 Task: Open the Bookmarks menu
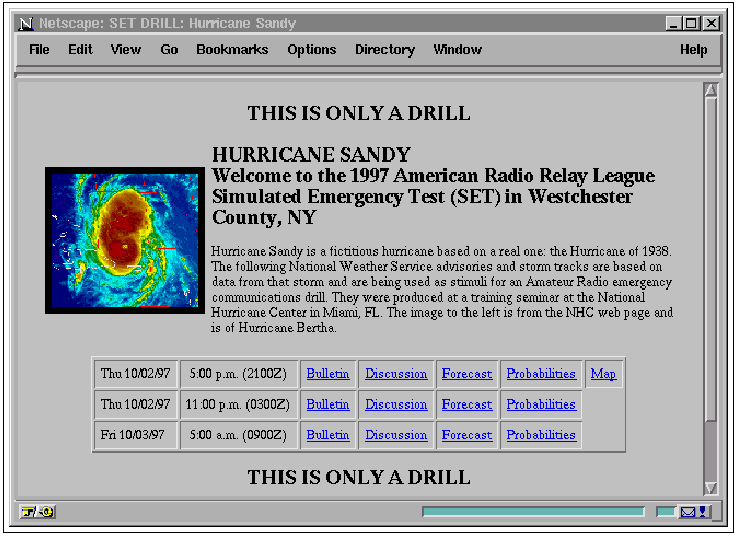[232, 49]
